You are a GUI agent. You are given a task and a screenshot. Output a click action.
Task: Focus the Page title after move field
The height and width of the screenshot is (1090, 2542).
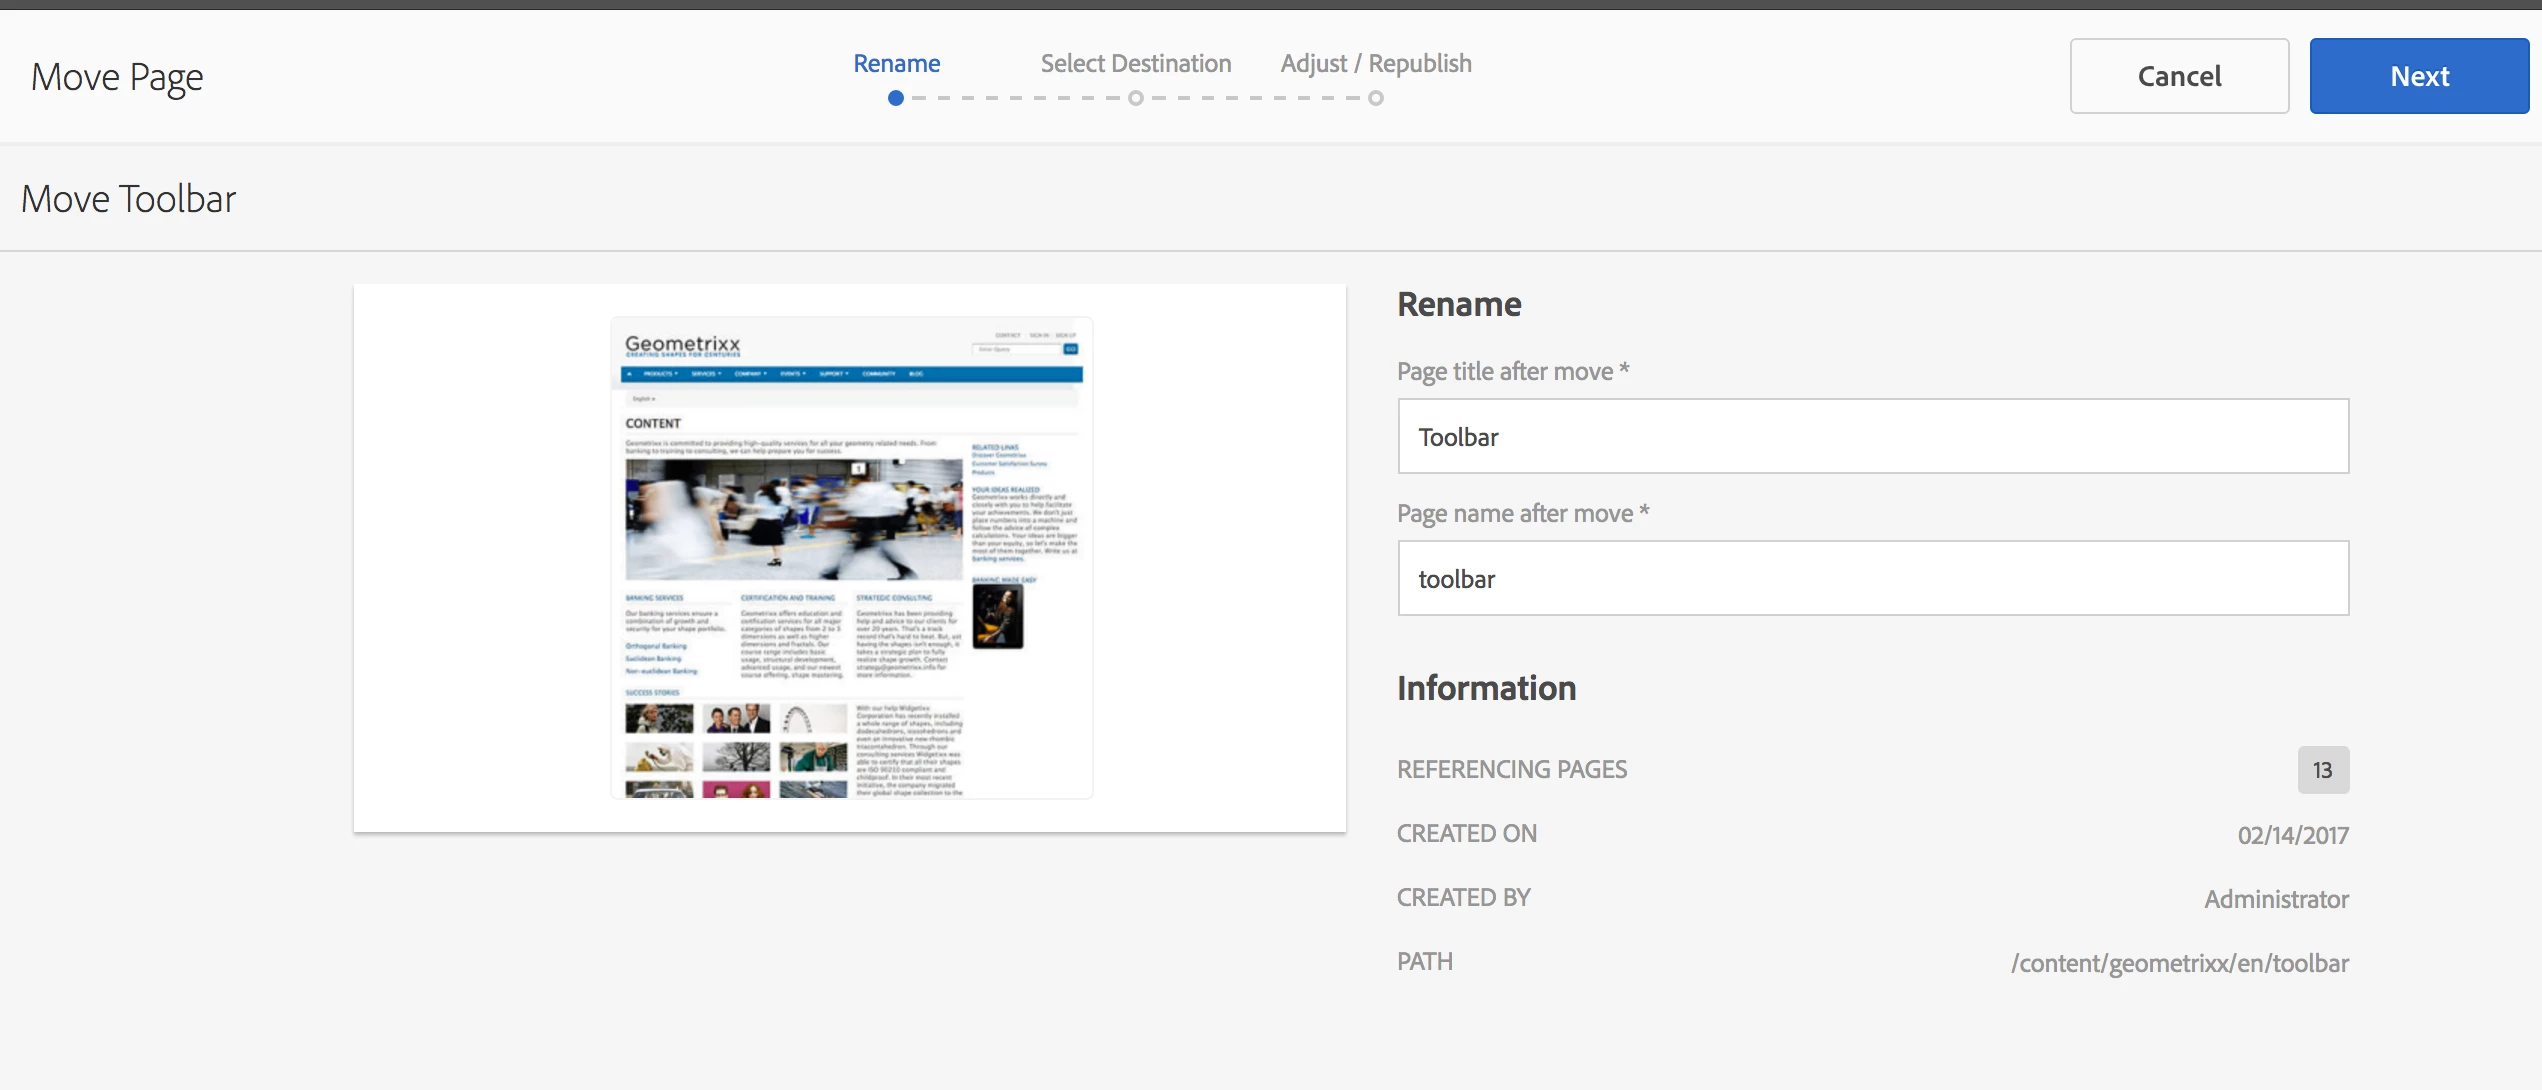[x=1872, y=436]
